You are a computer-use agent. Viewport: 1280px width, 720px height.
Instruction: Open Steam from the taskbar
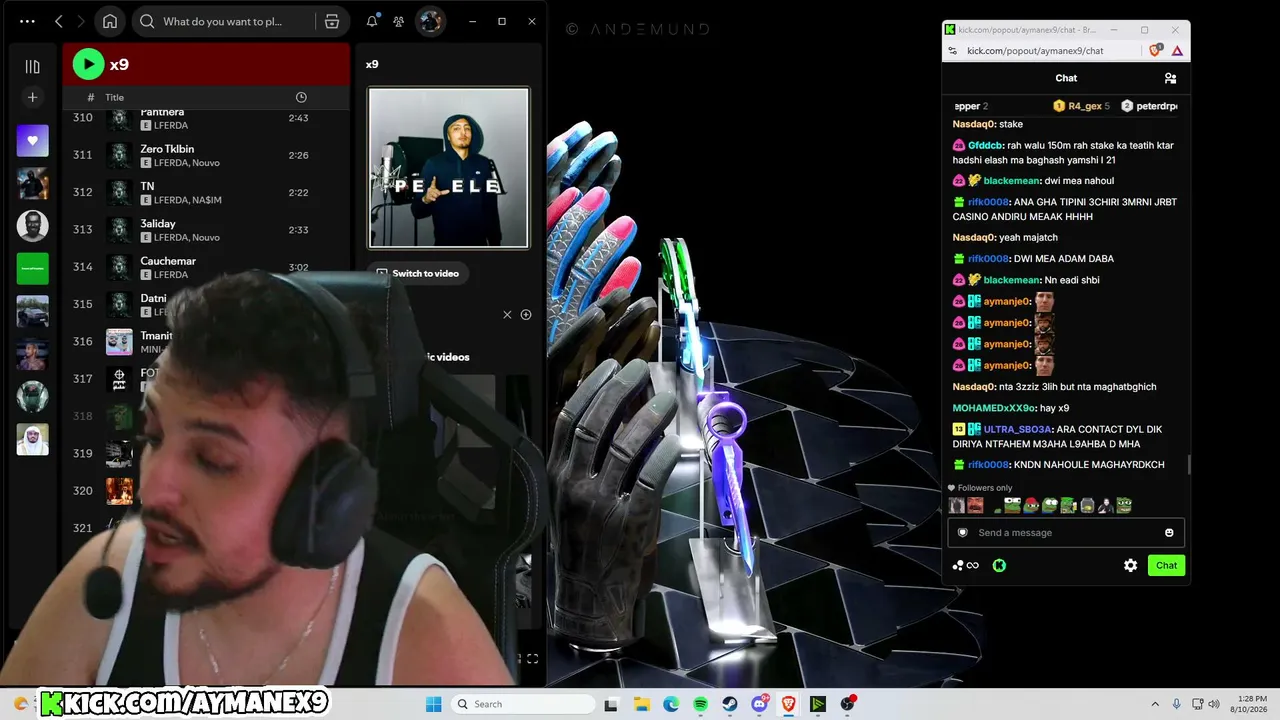pyautogui.click(x=730, y=704)
